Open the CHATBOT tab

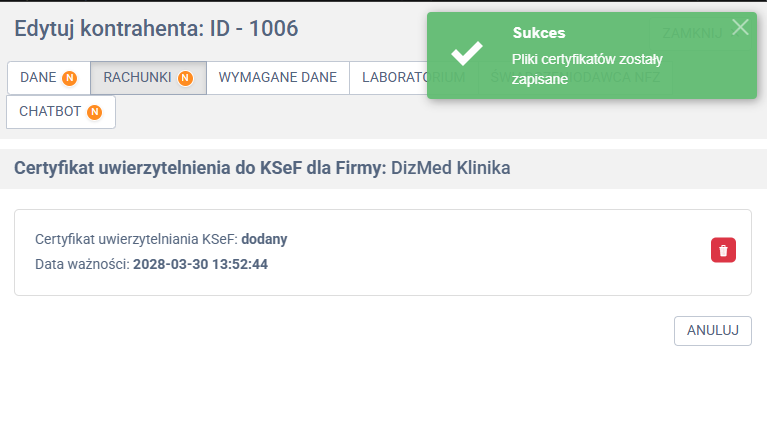tap(50, 112)
